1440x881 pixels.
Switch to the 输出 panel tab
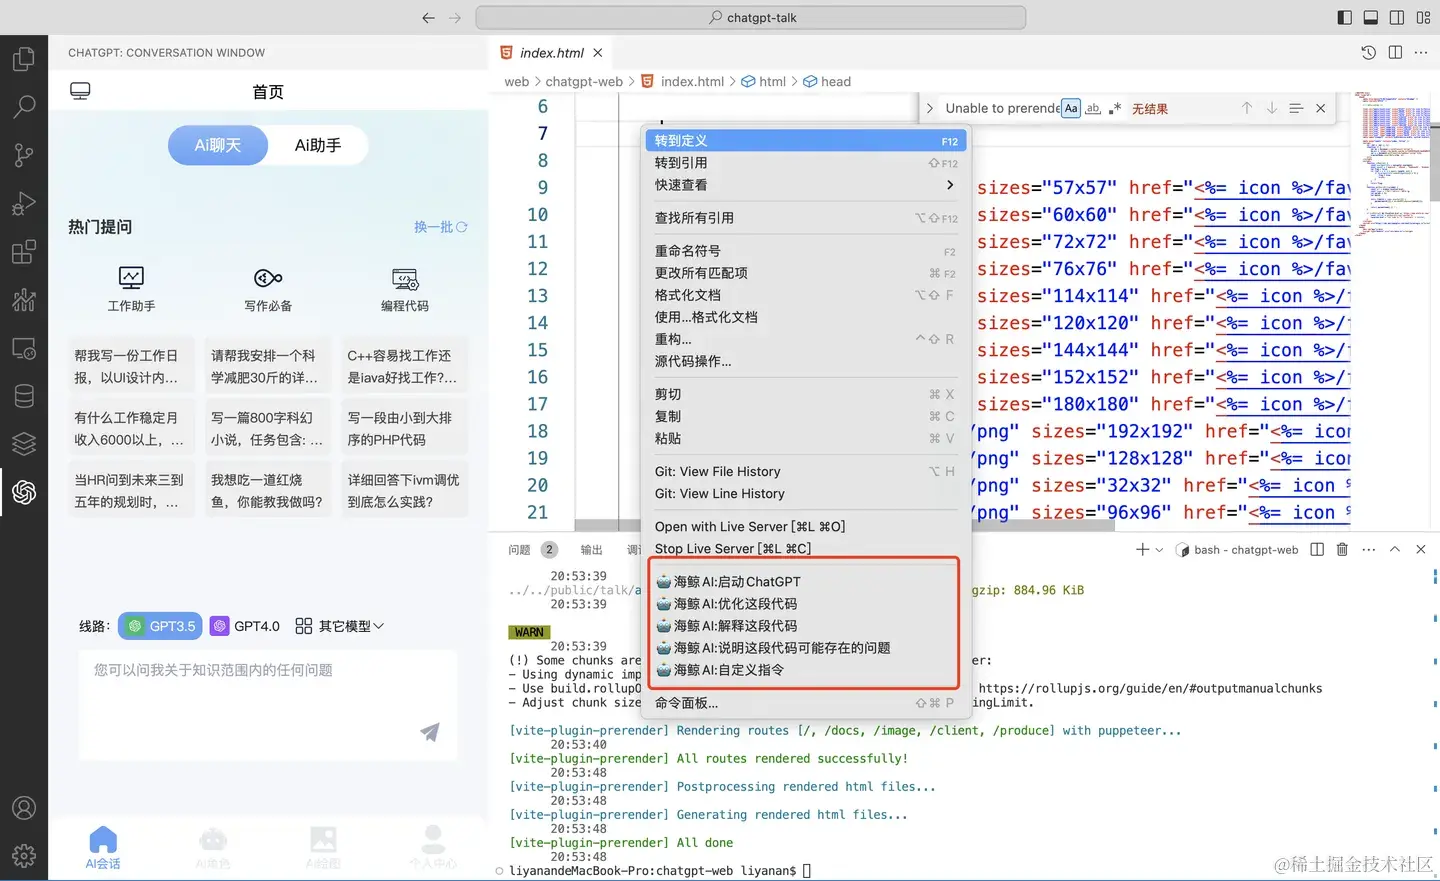tap(592, 550)
